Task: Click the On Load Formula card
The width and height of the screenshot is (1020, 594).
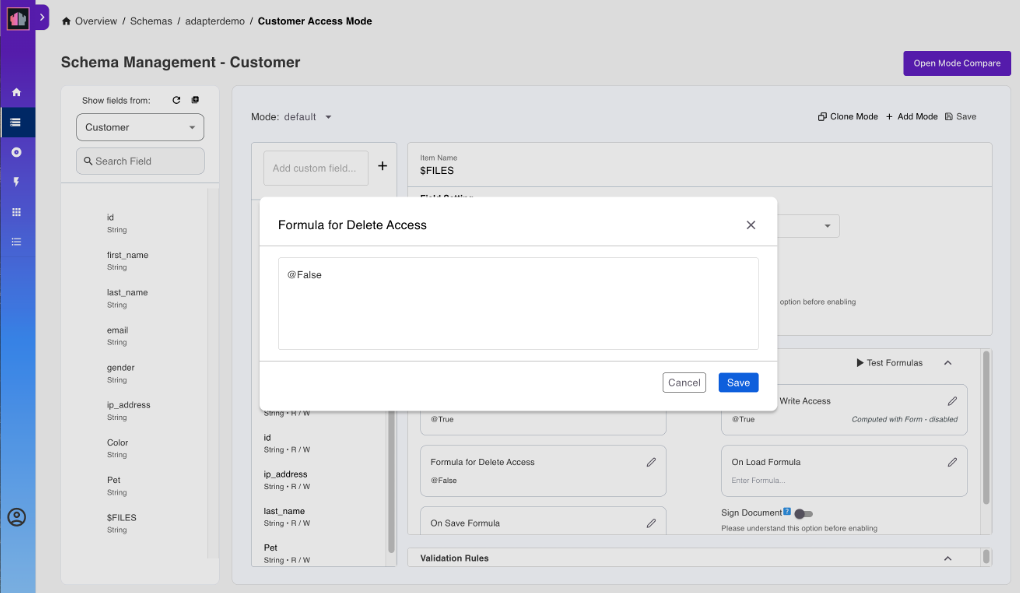Action: click(844, 471)
